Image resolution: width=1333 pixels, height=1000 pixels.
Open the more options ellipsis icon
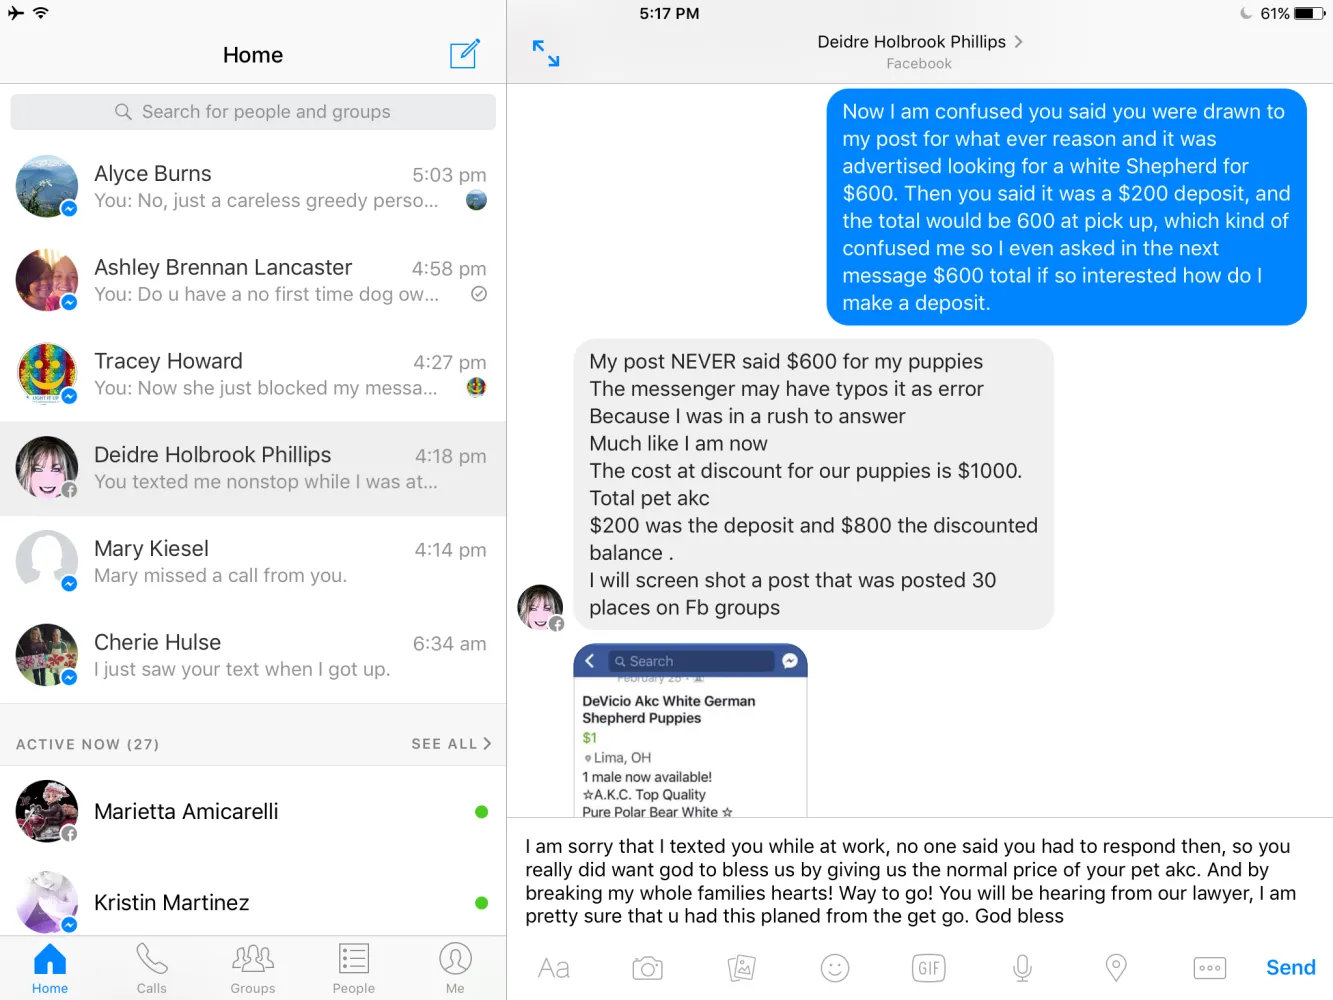click(1210, 968)
